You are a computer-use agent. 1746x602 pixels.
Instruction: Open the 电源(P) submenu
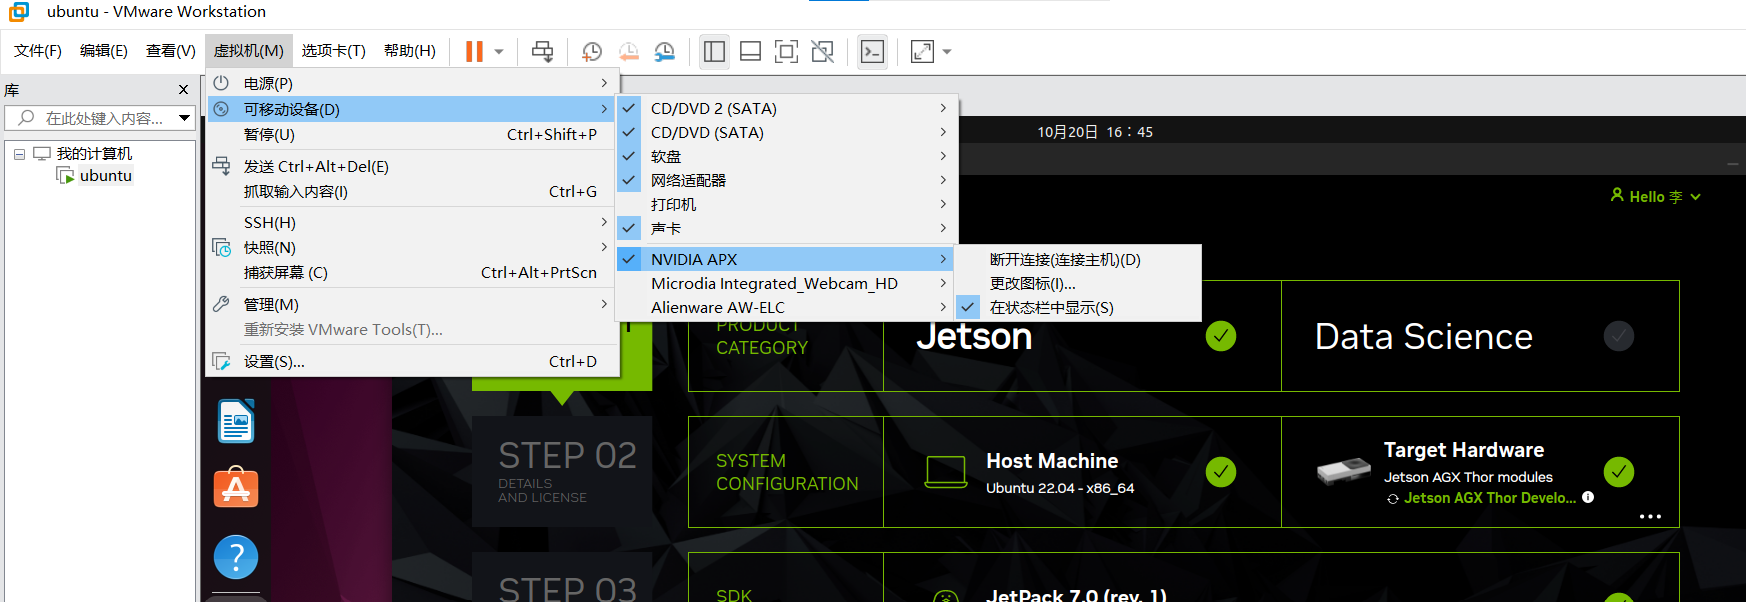(x=412, y=83)
